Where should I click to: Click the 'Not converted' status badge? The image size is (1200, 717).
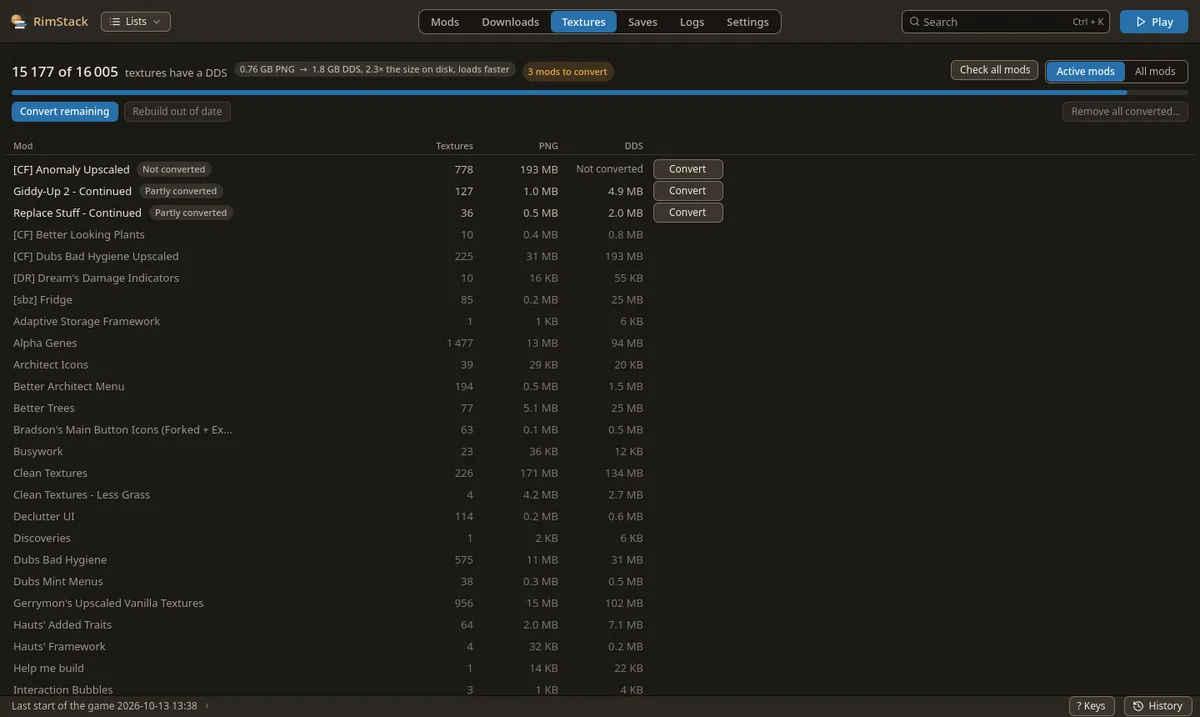[174, 169]
